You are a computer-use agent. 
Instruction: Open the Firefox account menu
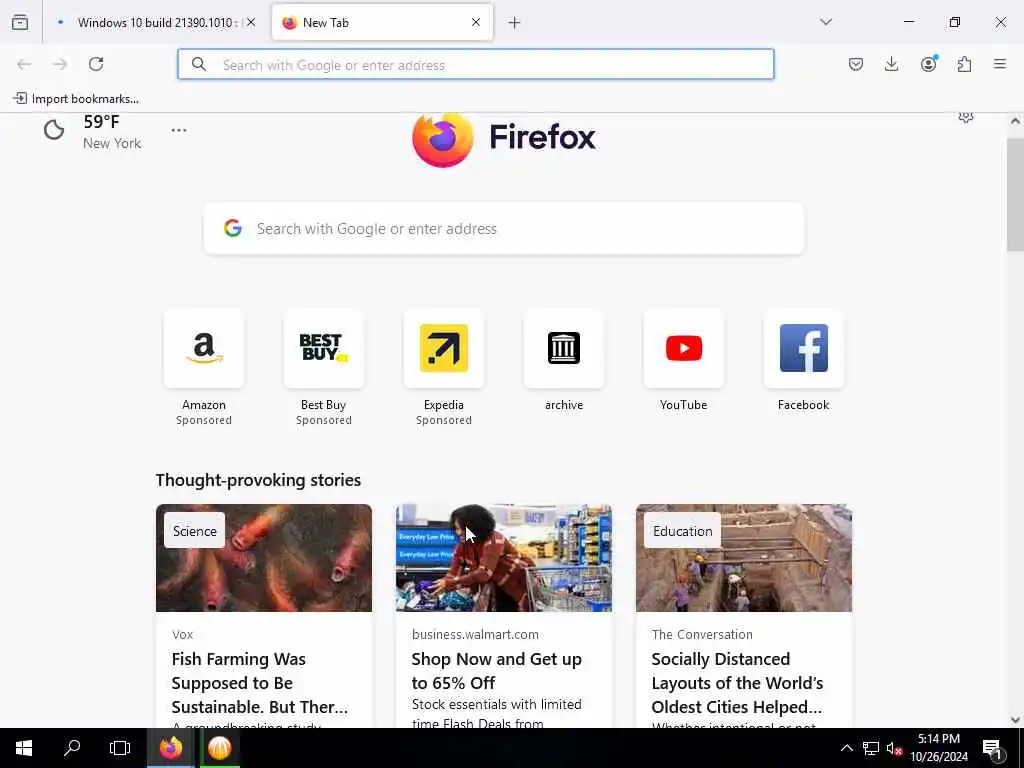click(x=928, y=63)
